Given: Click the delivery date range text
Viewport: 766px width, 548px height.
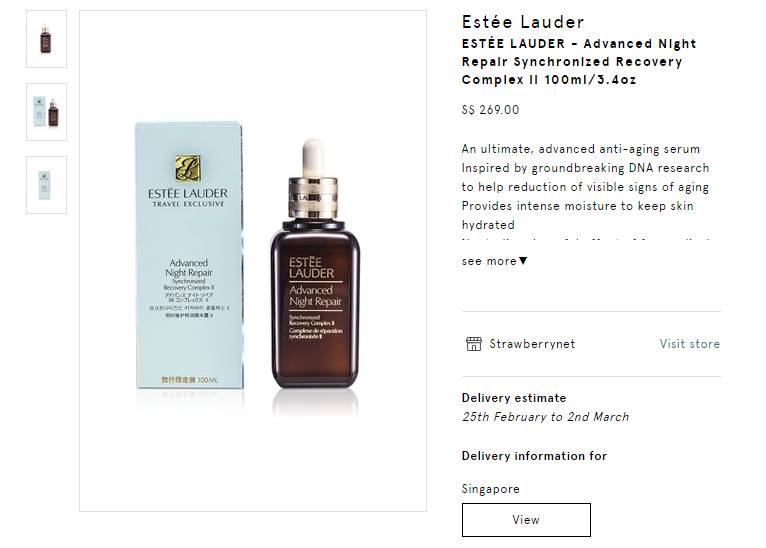Looking at the screenshot, I should 545,417.
